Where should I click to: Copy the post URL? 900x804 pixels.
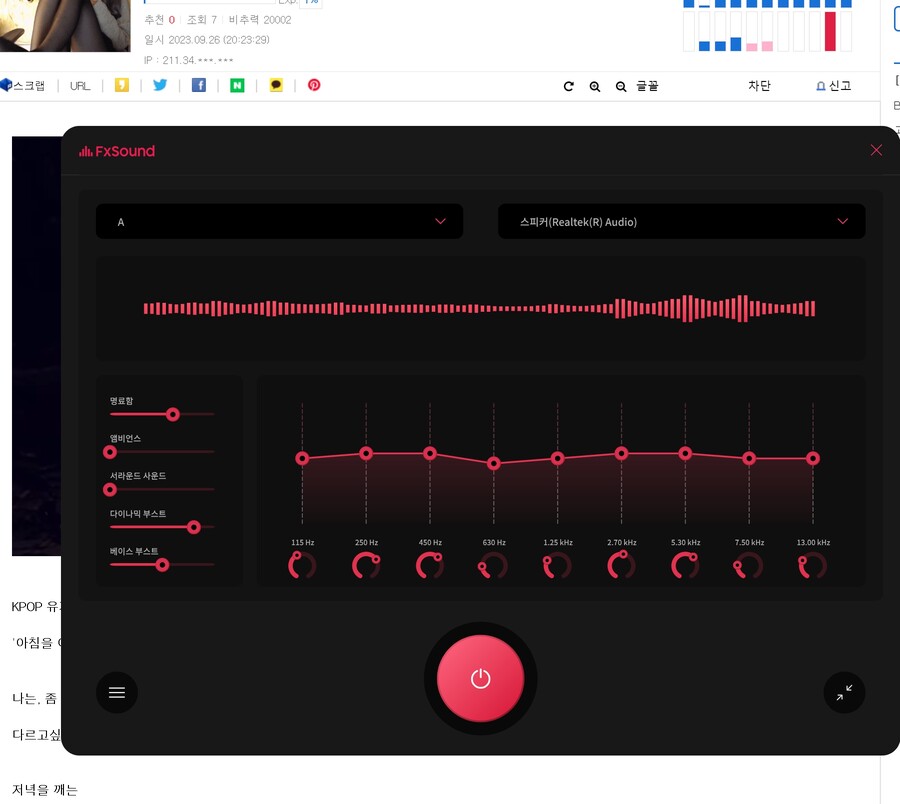pos(79,85)
